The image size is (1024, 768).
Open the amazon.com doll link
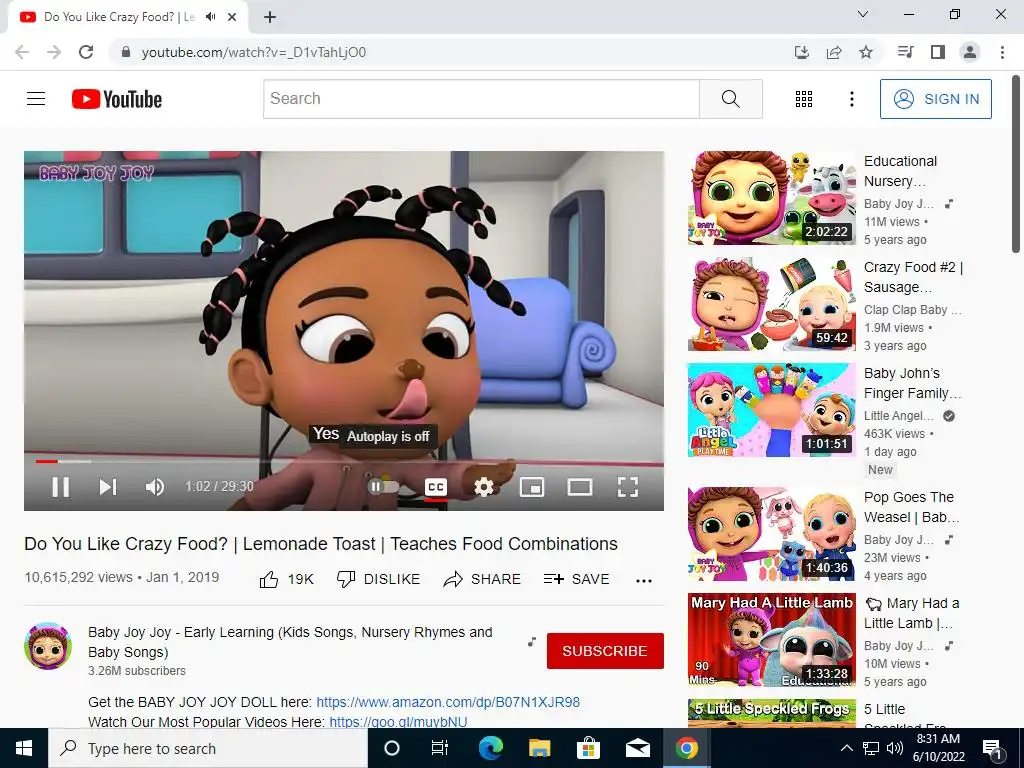448,702
